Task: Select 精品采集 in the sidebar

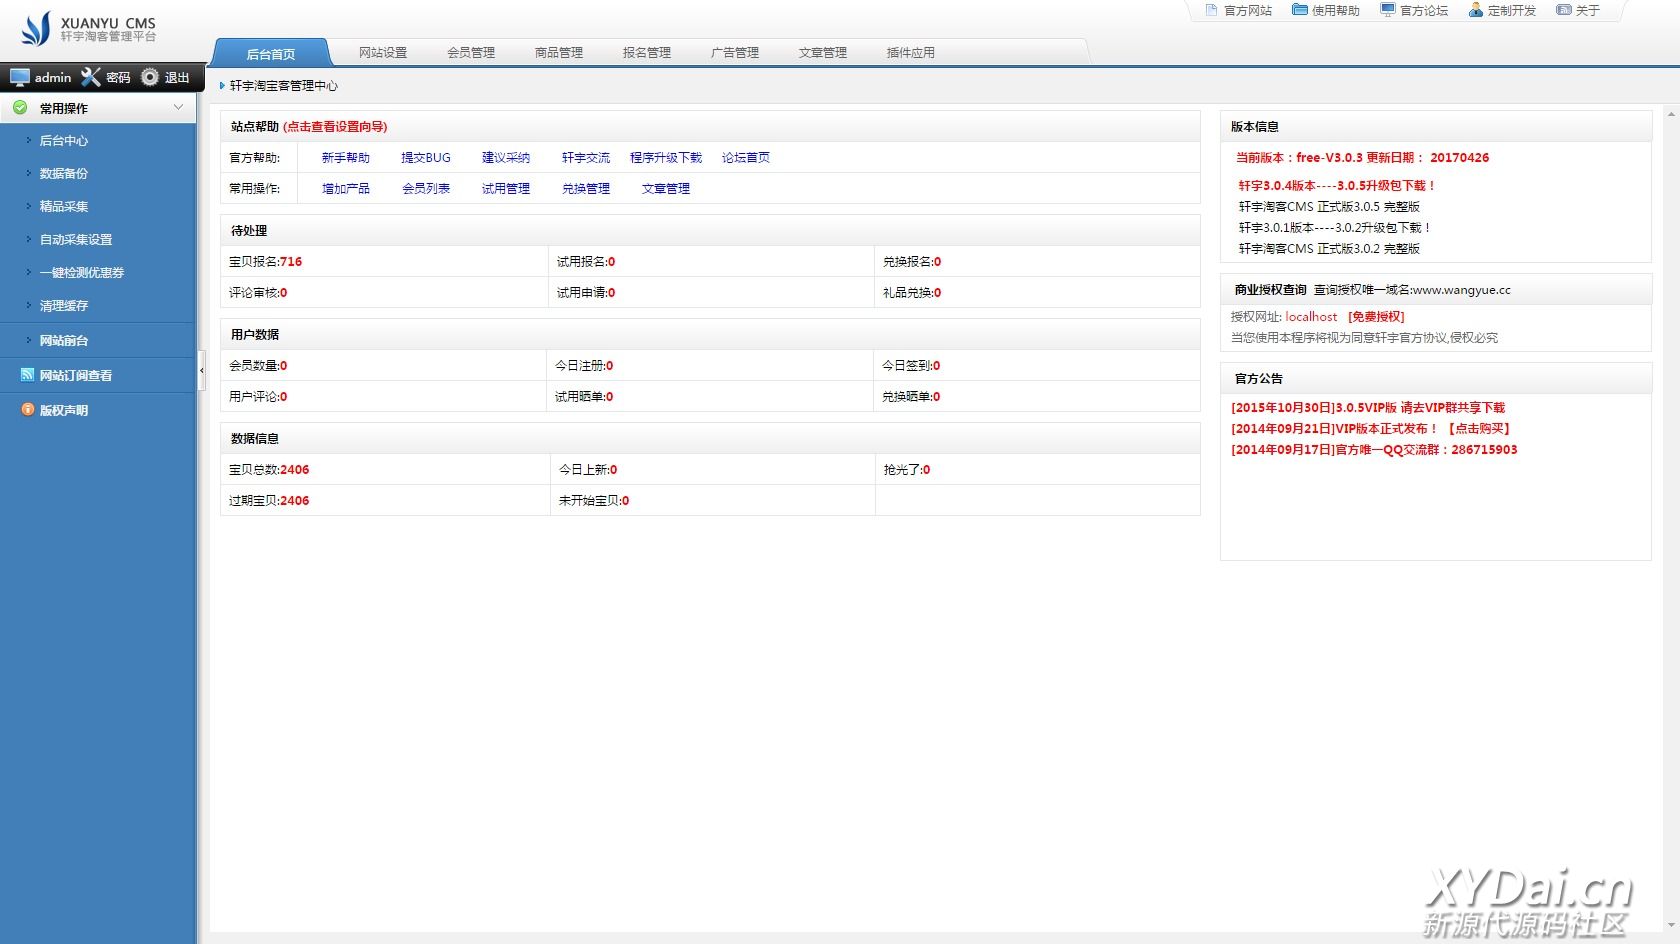Action: tap(64, 207)
